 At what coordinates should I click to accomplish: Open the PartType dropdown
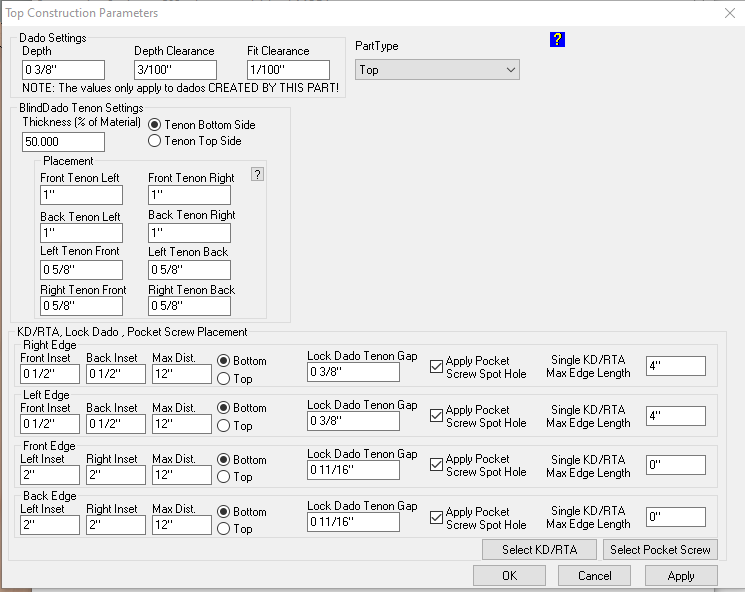[x=437, y=70]
